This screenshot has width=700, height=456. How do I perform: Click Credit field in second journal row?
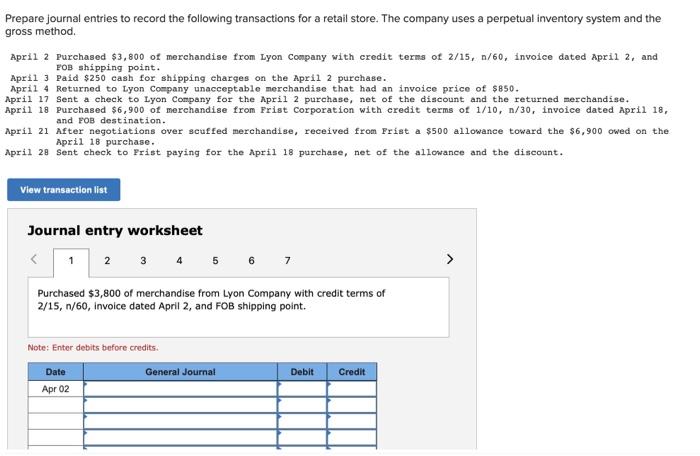pos(352,405)
